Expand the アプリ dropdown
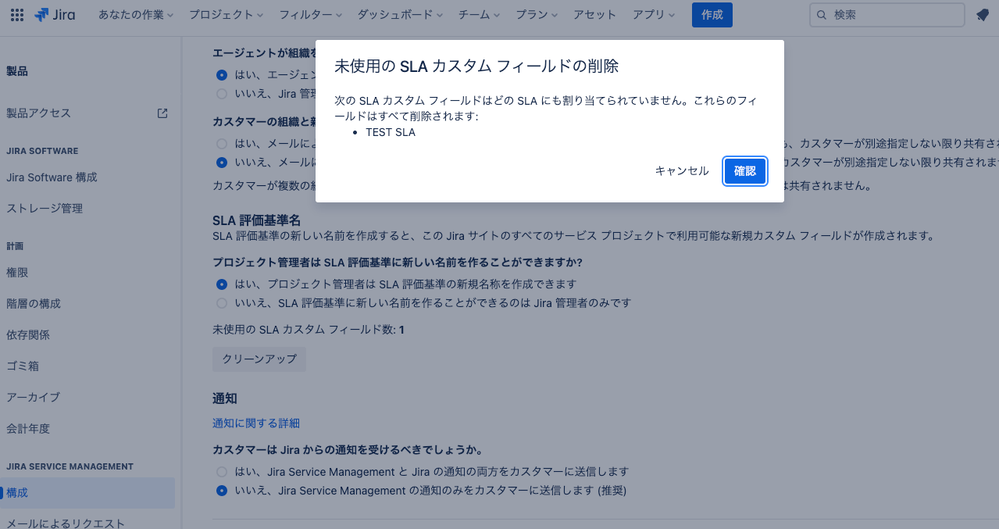 tap(654, 15)
